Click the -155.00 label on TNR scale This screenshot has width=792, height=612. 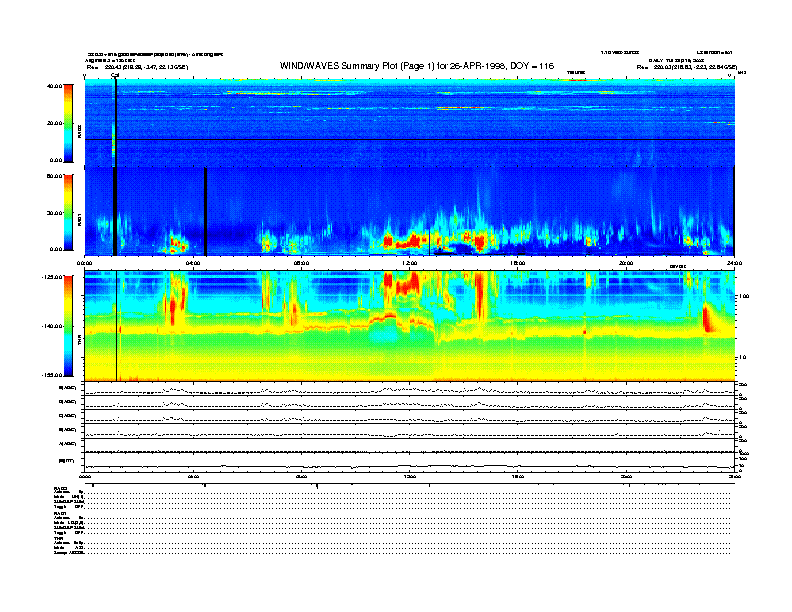52,375
